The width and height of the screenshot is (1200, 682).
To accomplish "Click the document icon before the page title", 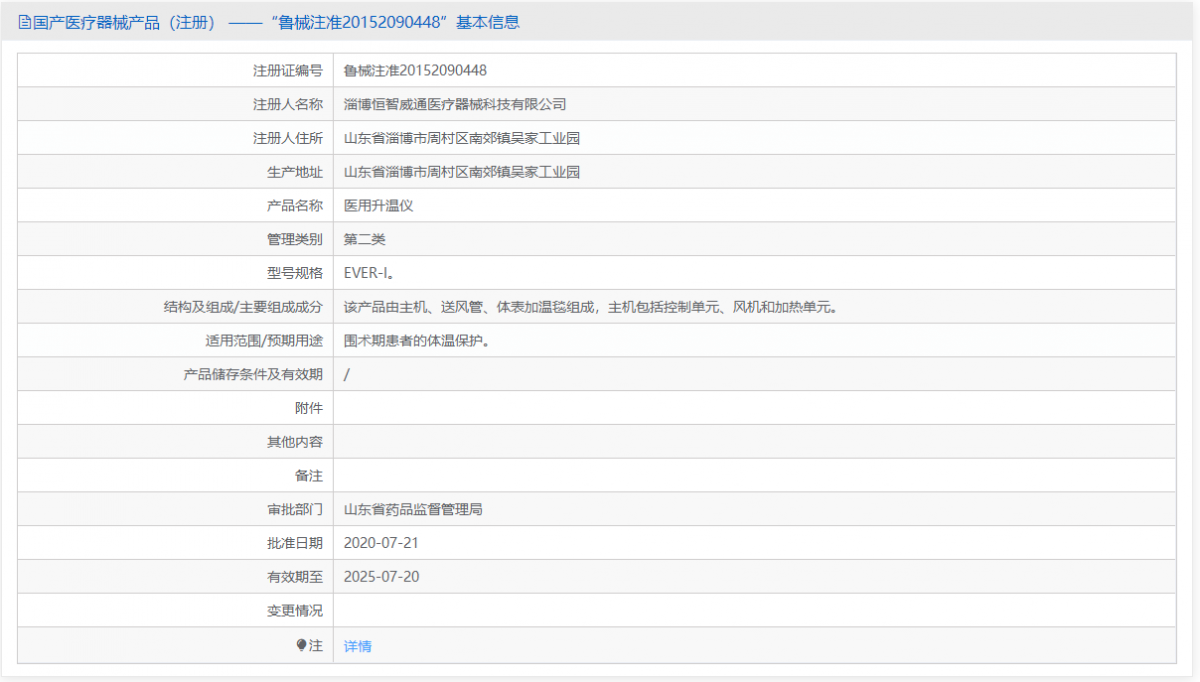I will tap(22, 21).
